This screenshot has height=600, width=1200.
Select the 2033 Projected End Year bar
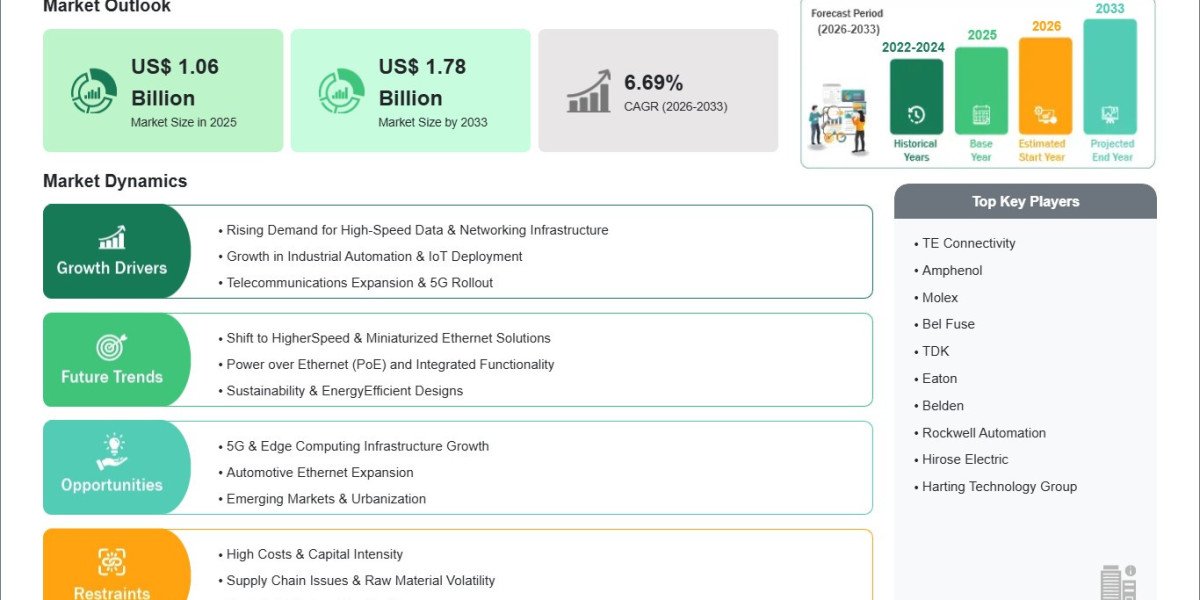coord(1110,77)
